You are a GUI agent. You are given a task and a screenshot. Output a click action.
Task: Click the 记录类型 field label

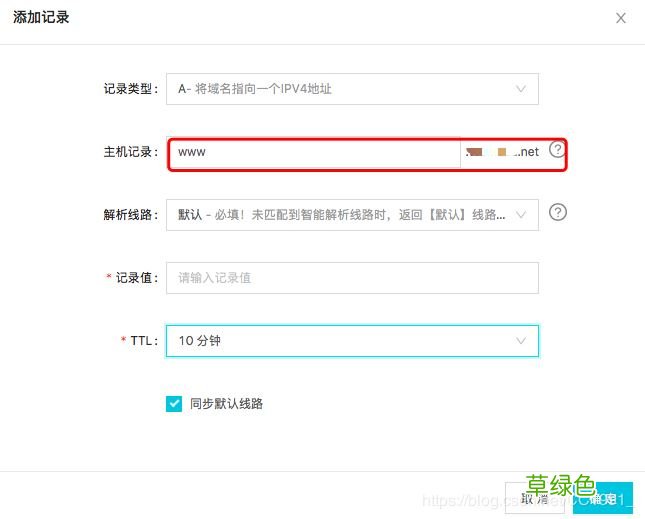point(130,89)
